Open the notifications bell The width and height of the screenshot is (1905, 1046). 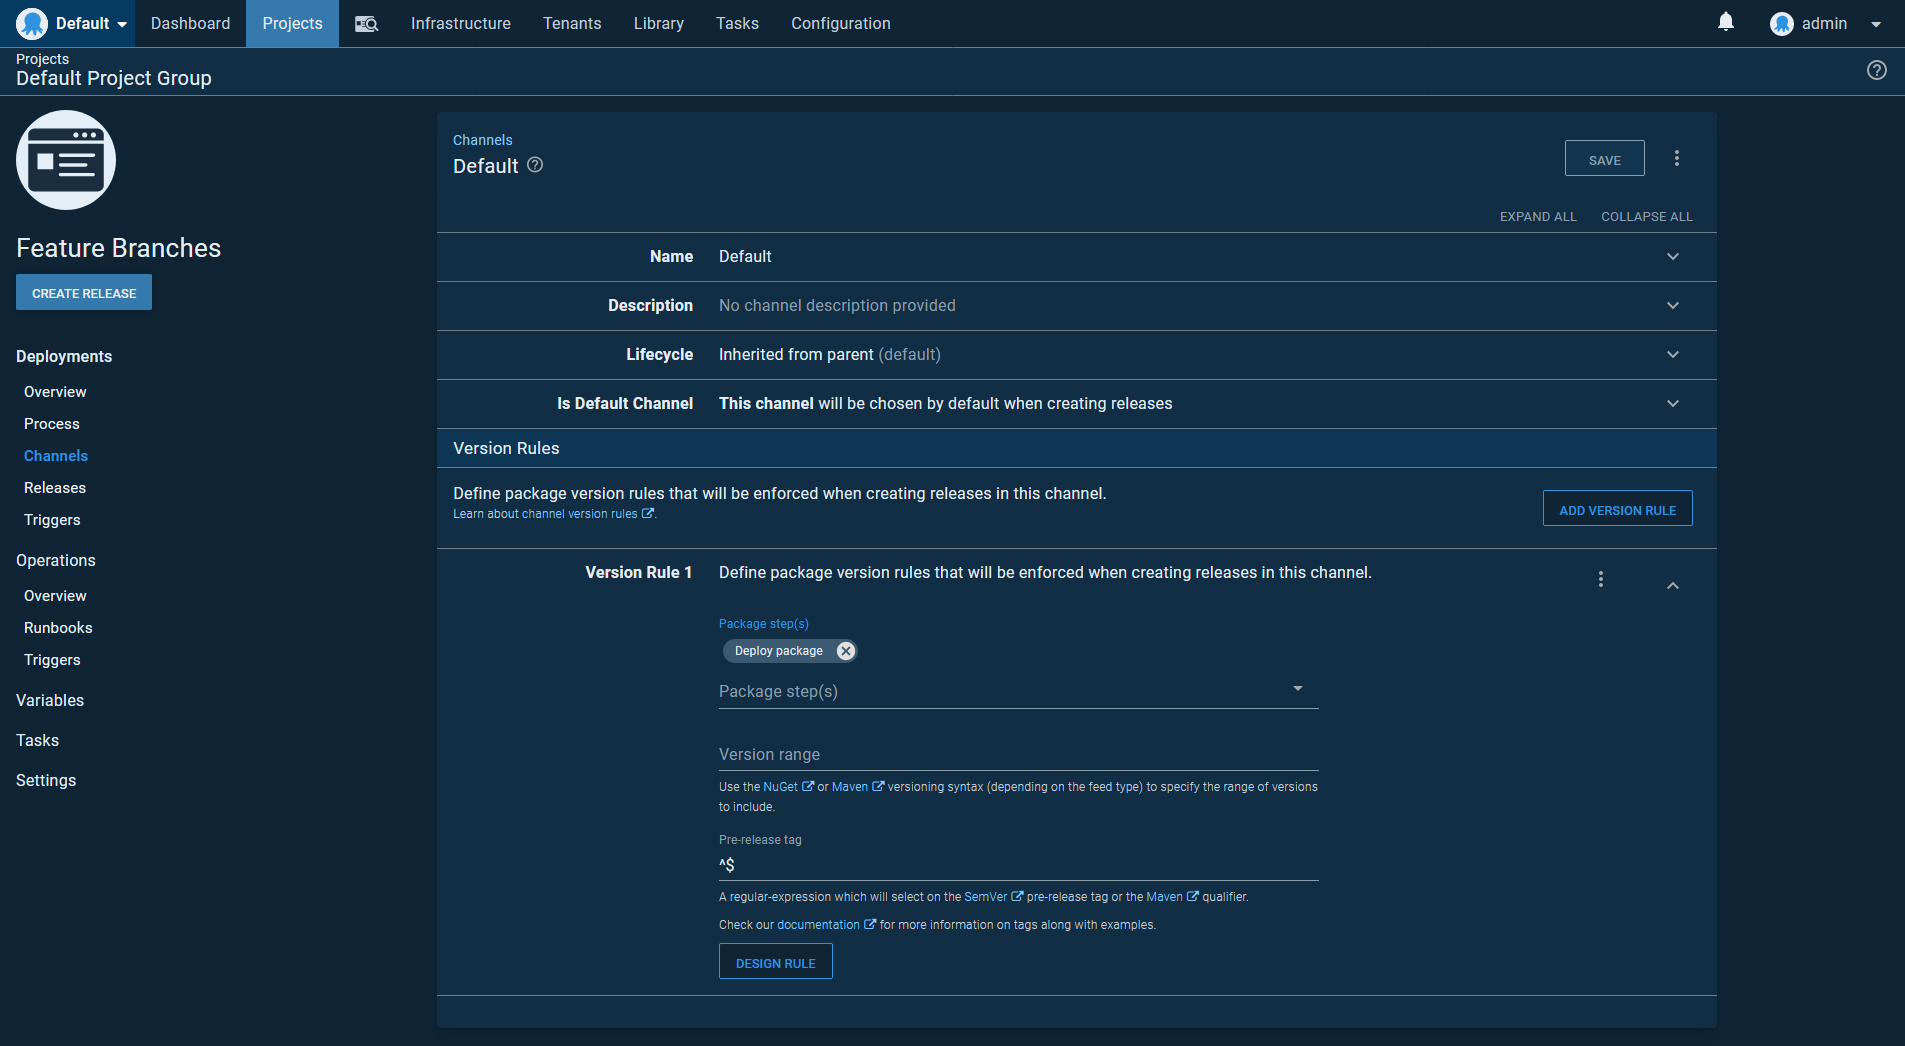[x=1725, y=22]
